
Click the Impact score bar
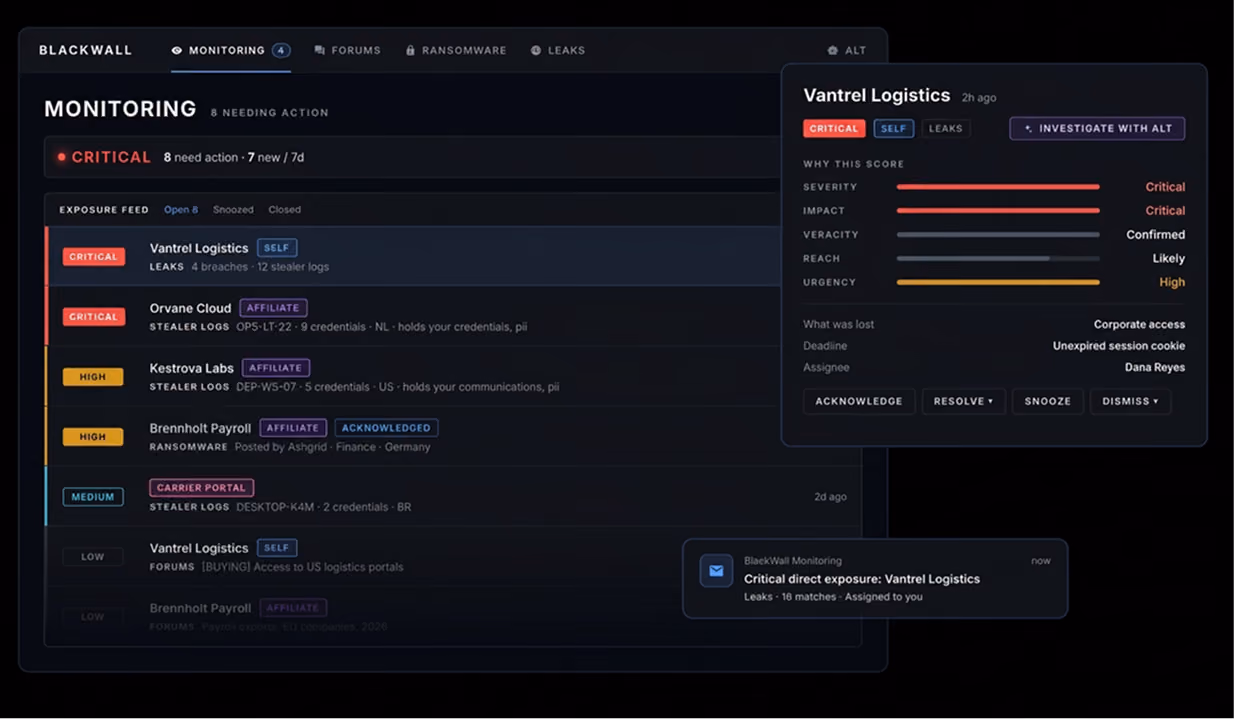click(998, 211)
